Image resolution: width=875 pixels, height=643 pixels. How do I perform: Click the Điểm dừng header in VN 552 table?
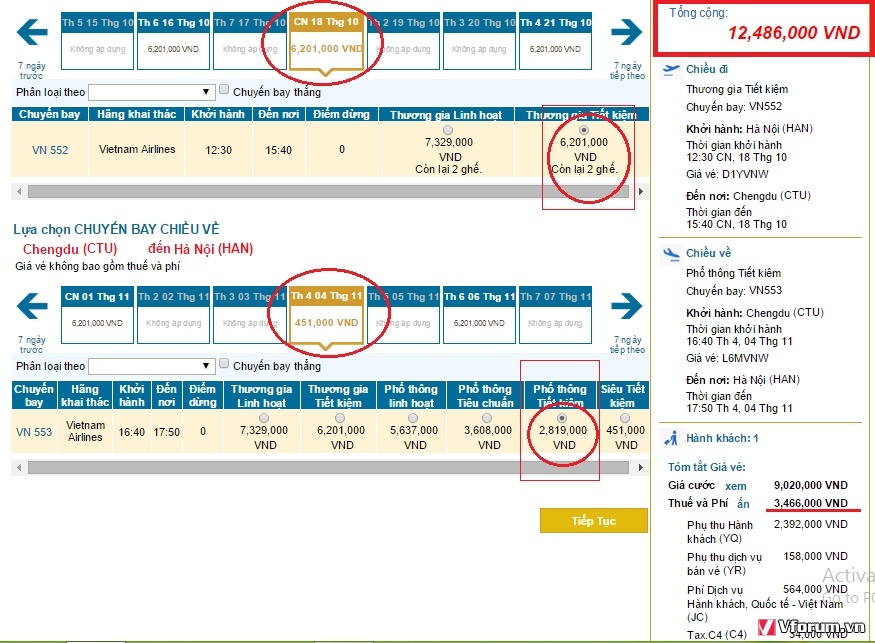(x=342, y=114)
